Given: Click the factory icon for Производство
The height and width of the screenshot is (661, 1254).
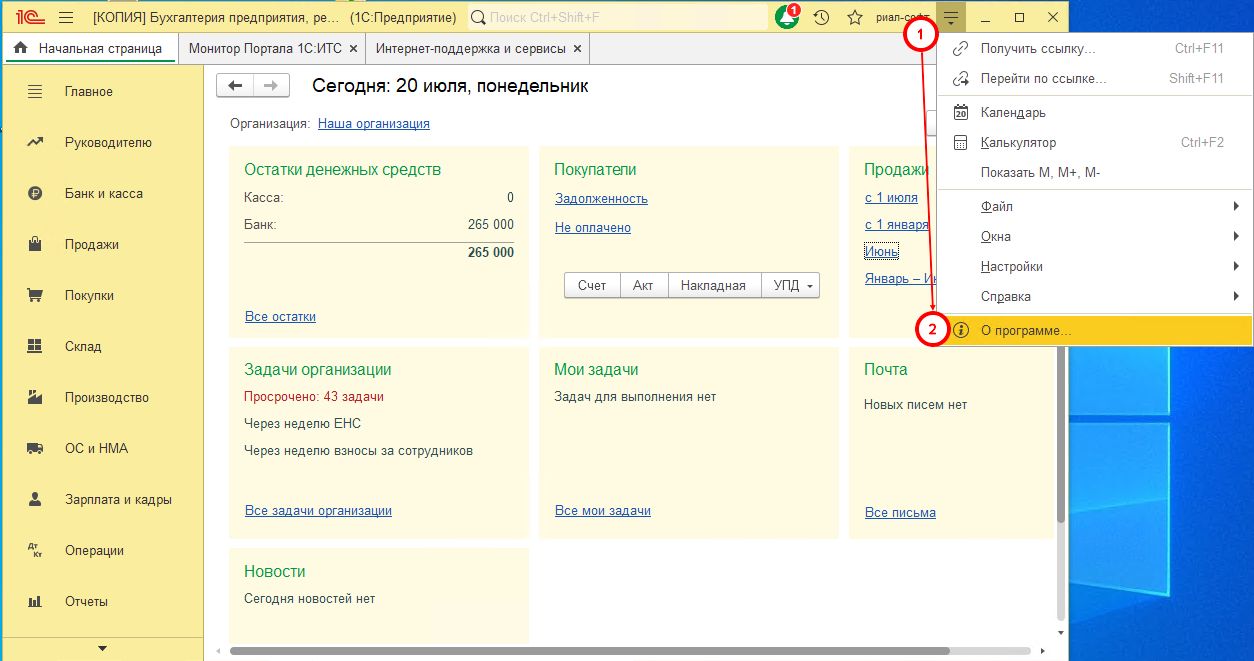Looking at the screenshot, I should (35, 397).
